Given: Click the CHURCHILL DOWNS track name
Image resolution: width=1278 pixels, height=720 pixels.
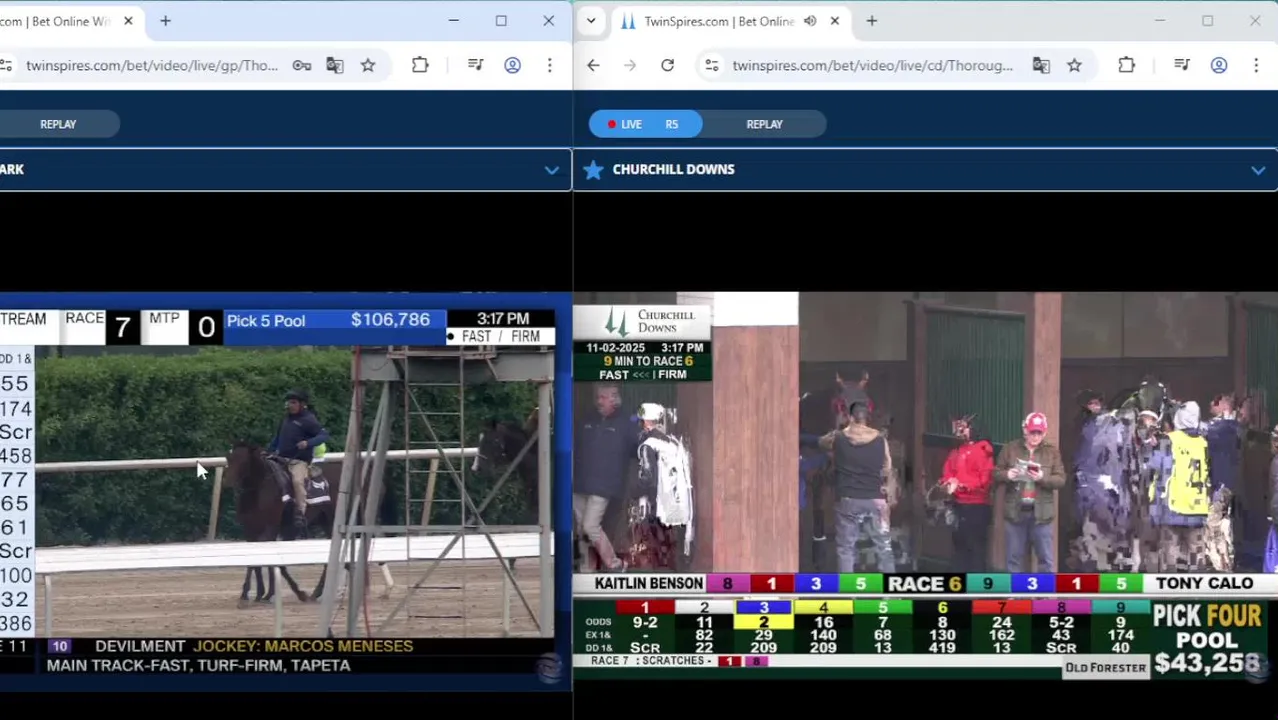Looking at the screenshot, I should [x=673, y=169].
